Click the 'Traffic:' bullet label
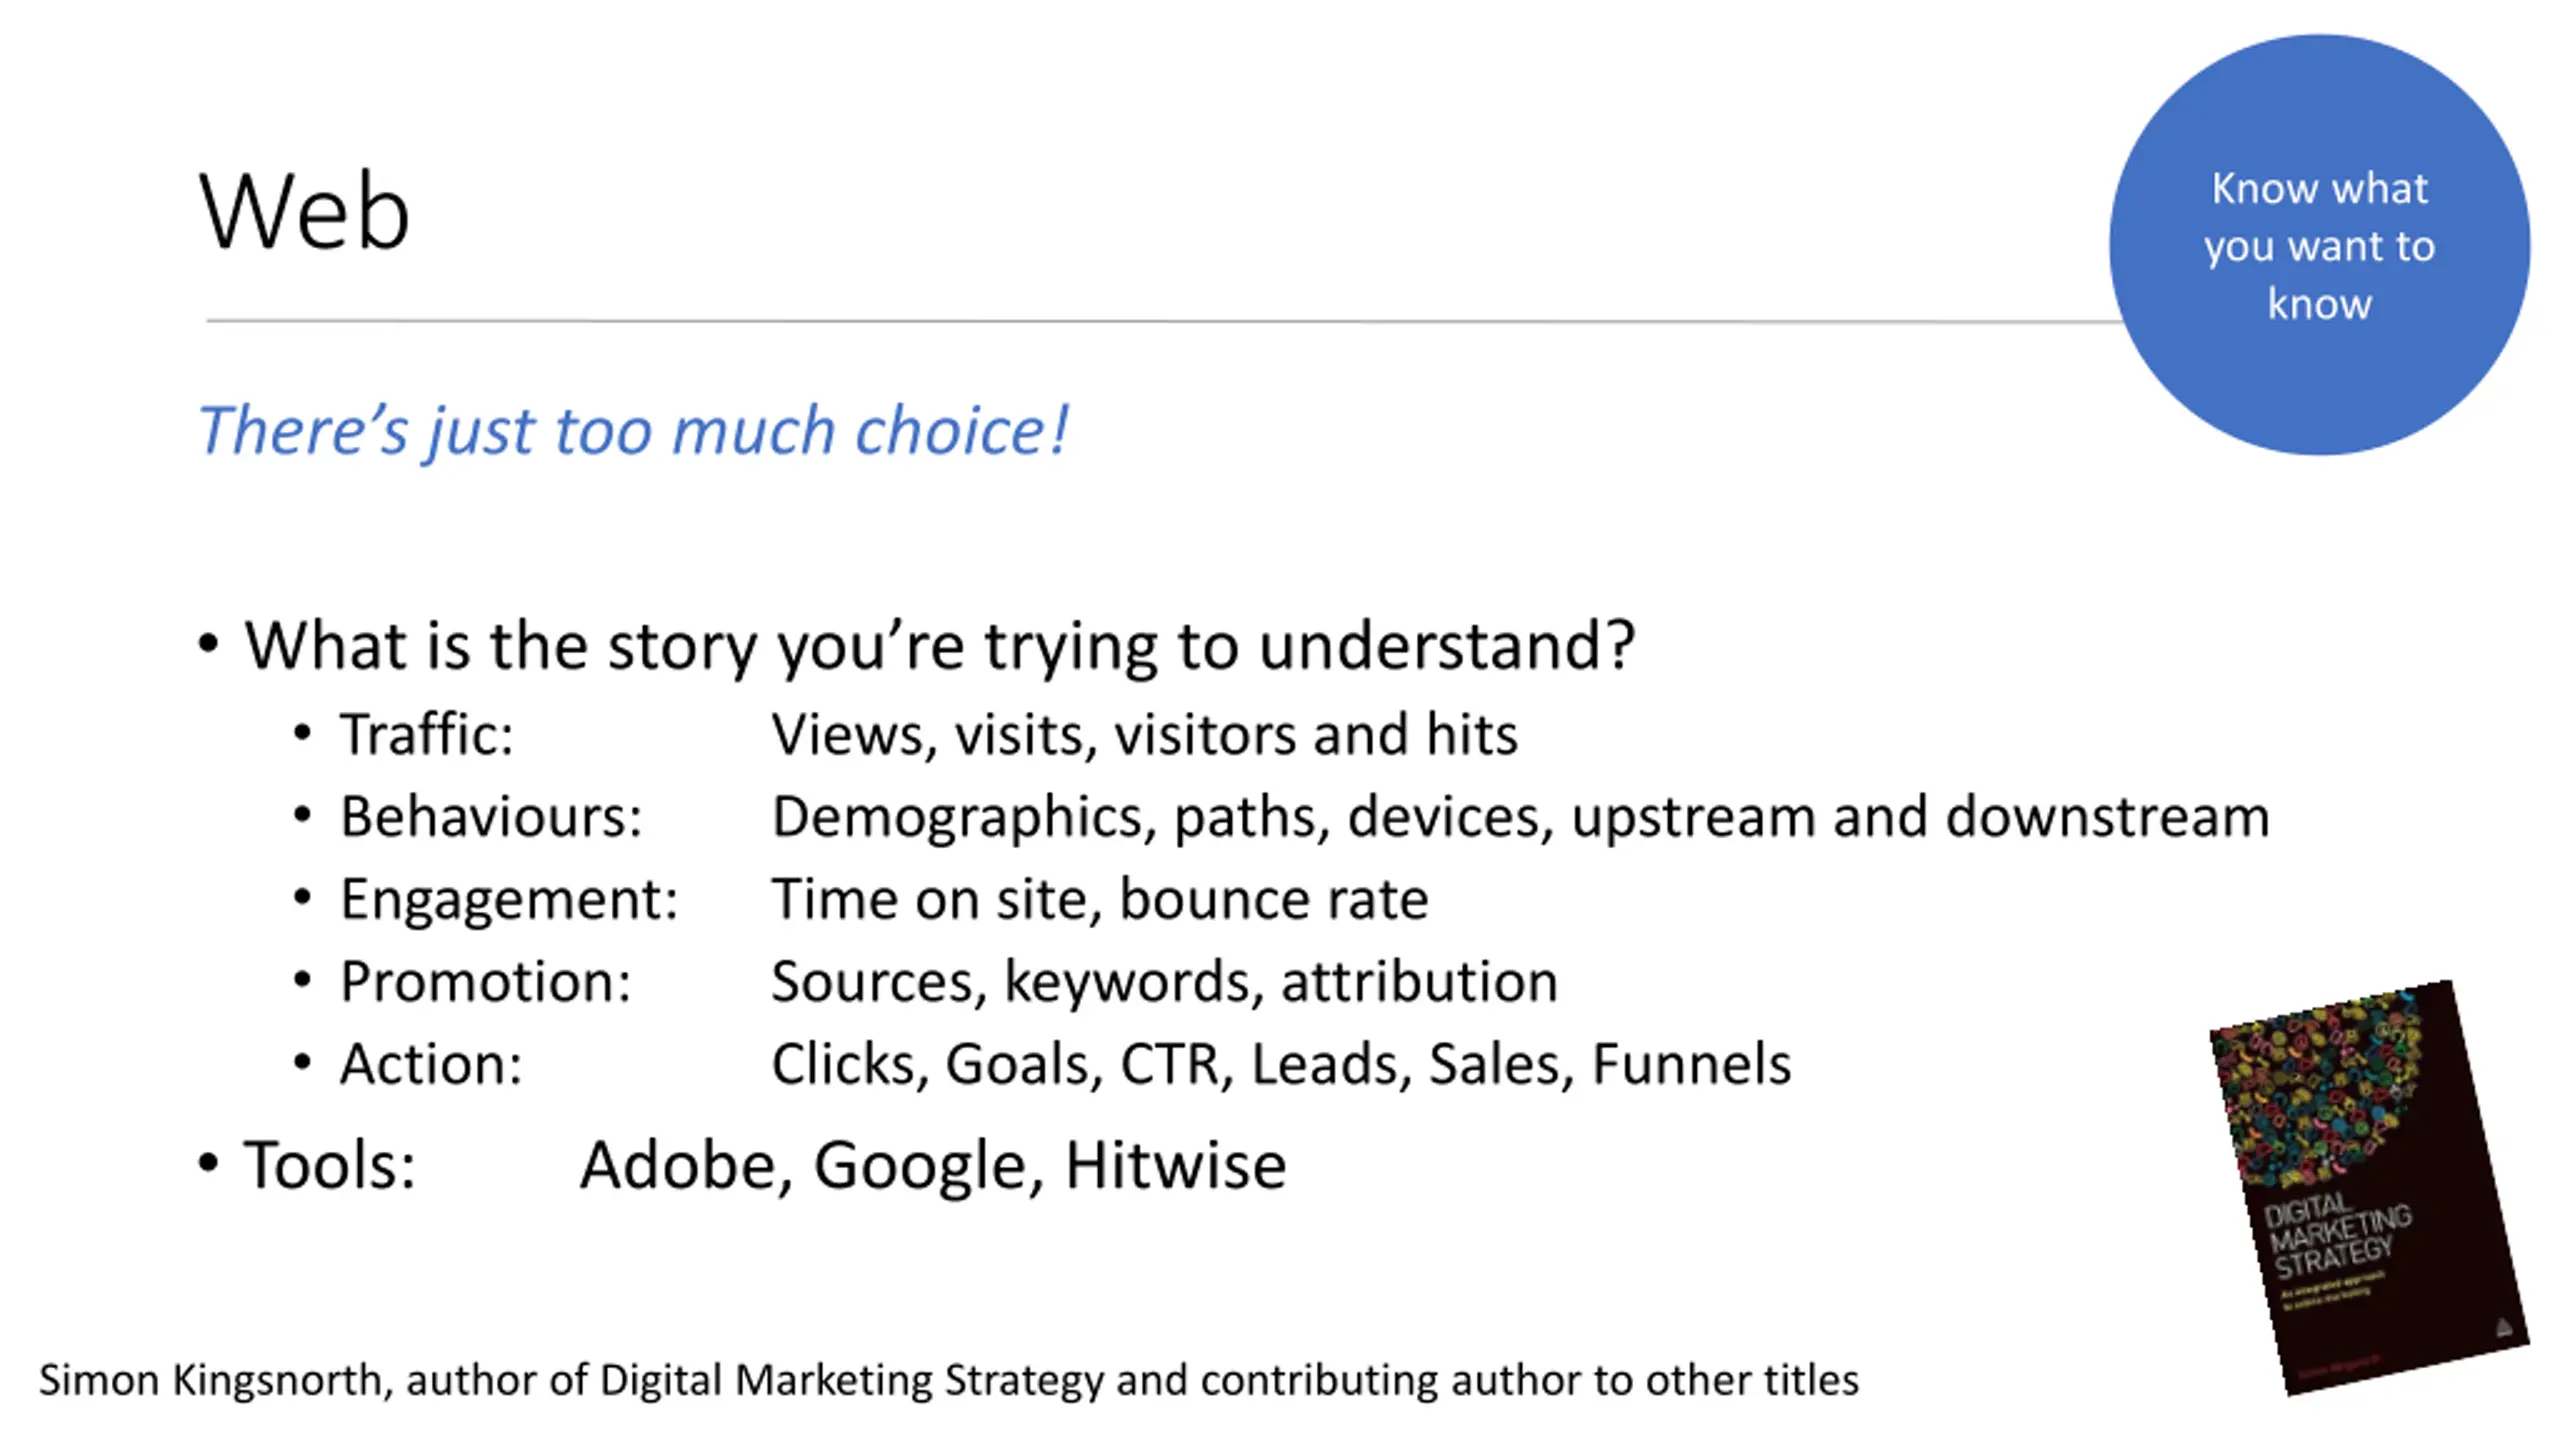2560x1440 pixels. (426, 734)
